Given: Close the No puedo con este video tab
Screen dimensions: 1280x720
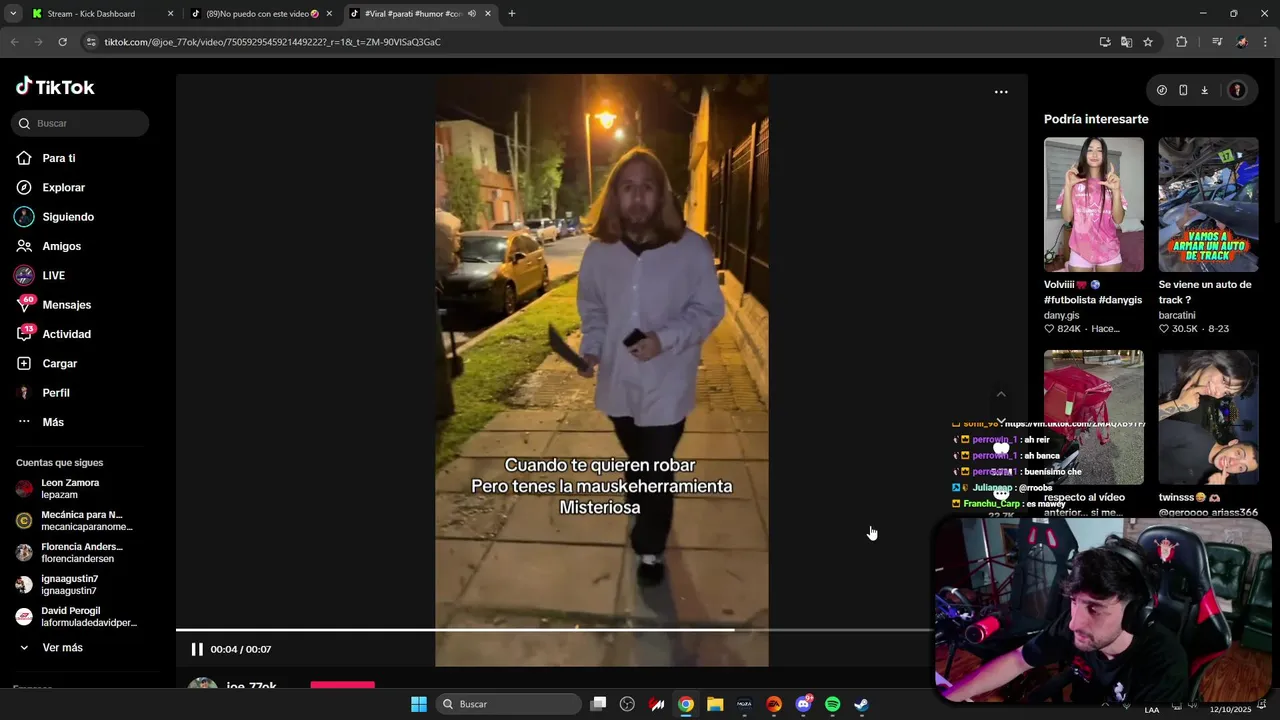Looking at the screenshot, I should pyautogui.click(x=329, y=14).
